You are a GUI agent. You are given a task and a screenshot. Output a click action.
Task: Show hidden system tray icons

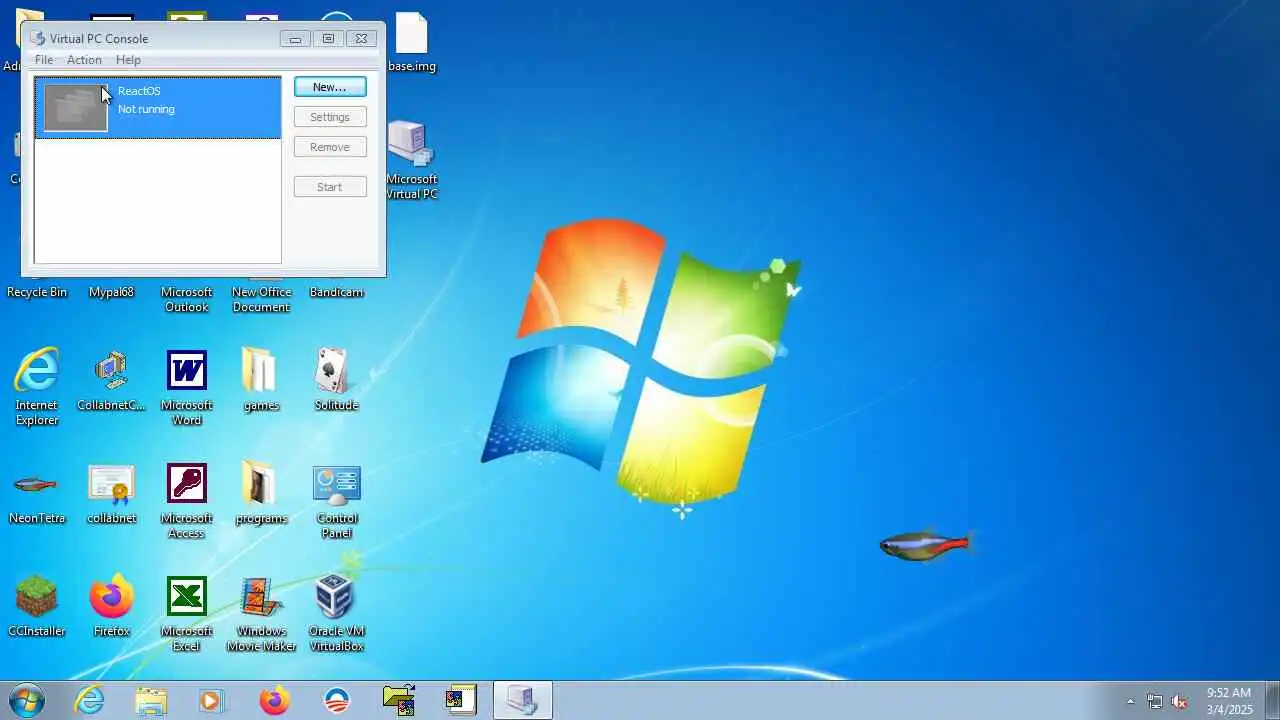[1130, 702]
